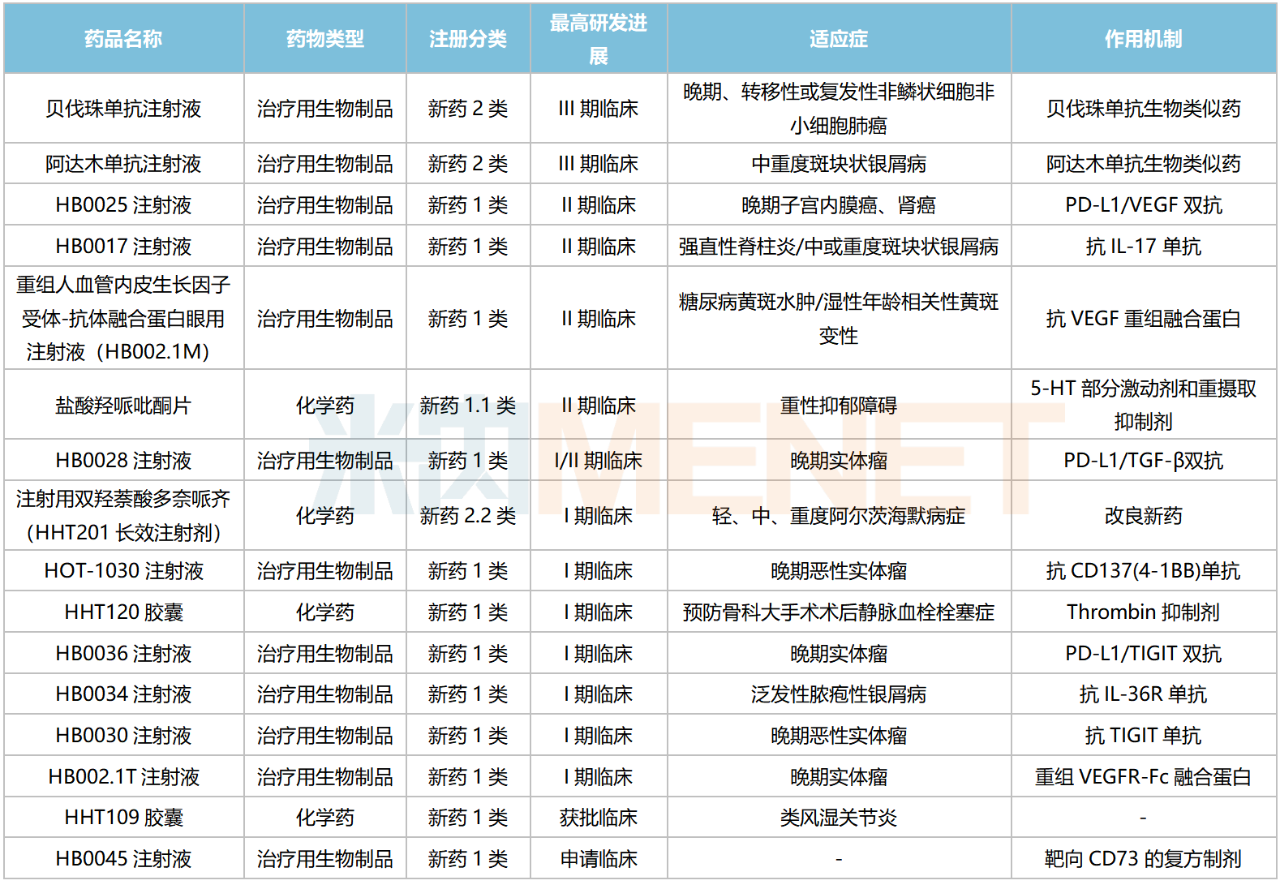This screenshot has height=881, width=1280.
Task: Click the 抗 IL-36R 单抗 cell
Action: pyautogui.click(x=1144, y=694)
